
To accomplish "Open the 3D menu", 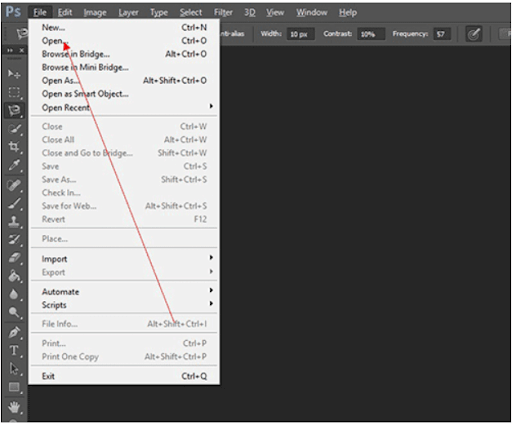I will click(x=250, y=13).
